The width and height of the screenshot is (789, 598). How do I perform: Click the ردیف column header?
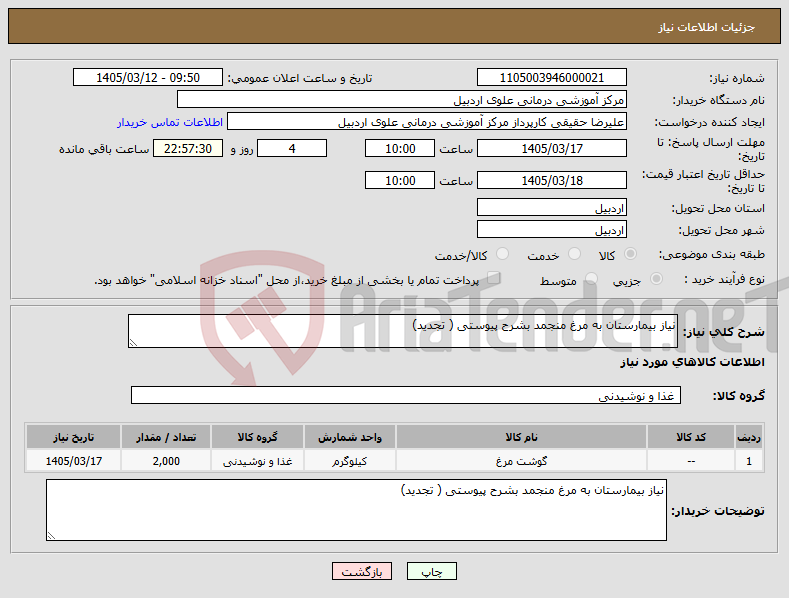pos(749,437)
